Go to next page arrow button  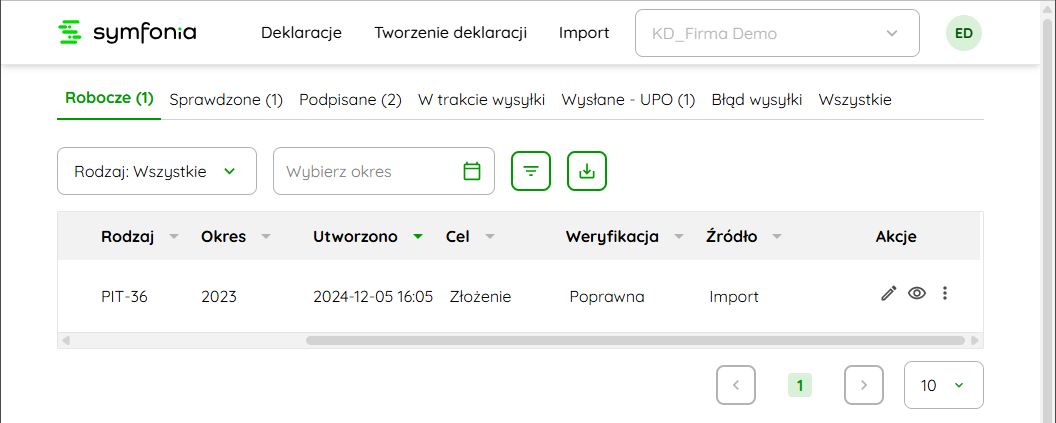pos(864,385)
